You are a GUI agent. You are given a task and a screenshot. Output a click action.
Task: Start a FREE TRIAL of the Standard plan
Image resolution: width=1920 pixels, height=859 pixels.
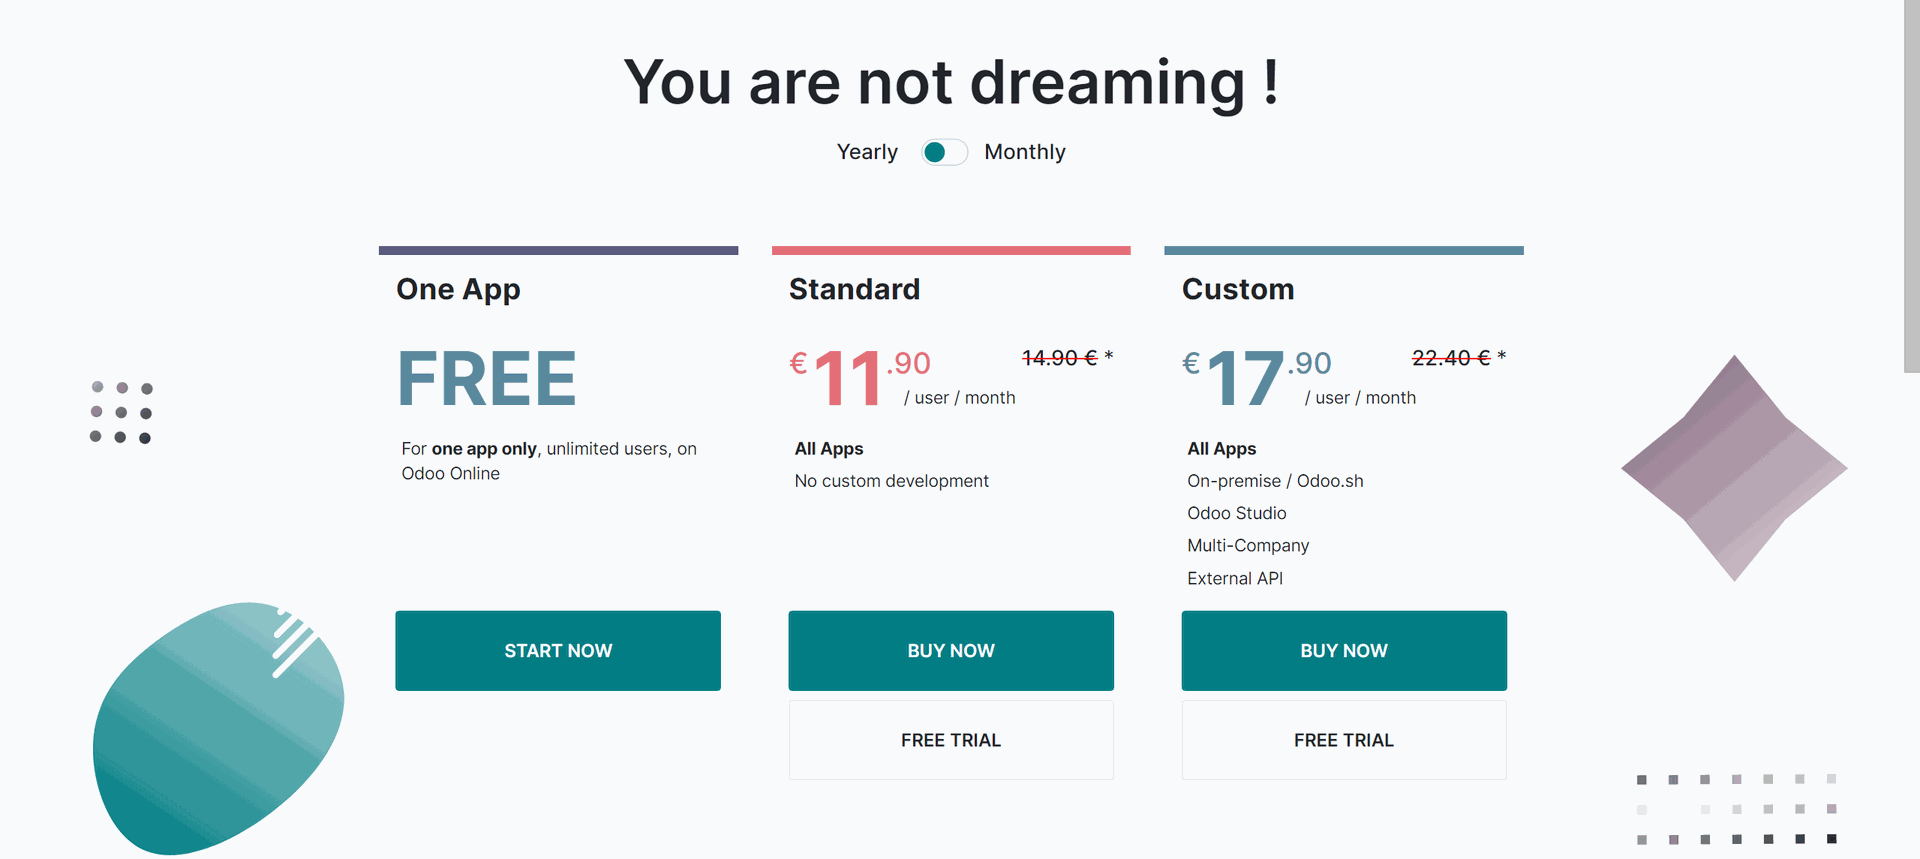pos(951,740)
